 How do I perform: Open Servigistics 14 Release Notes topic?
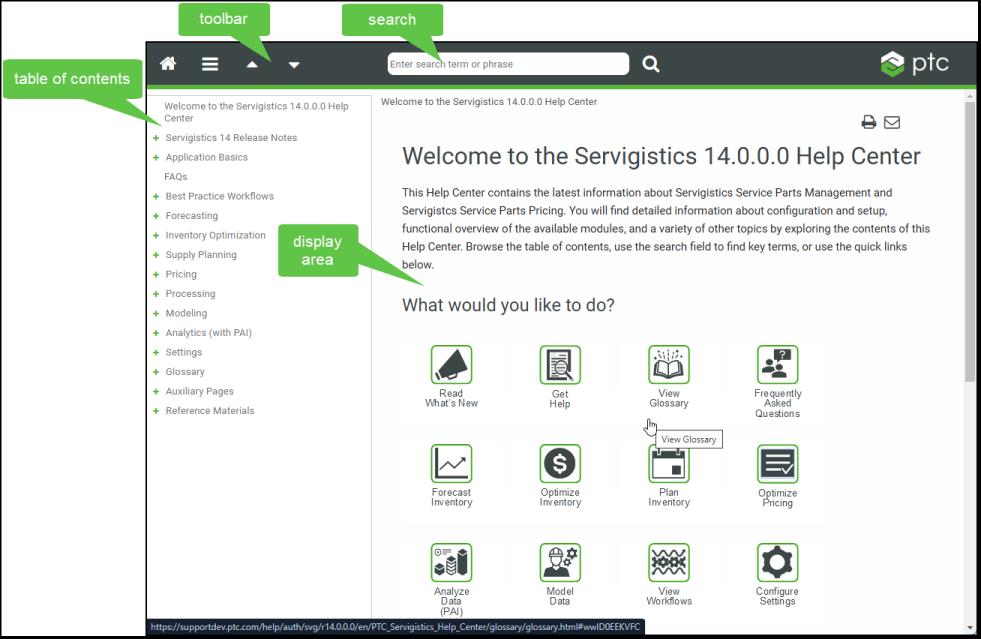[x=231, y=138]
